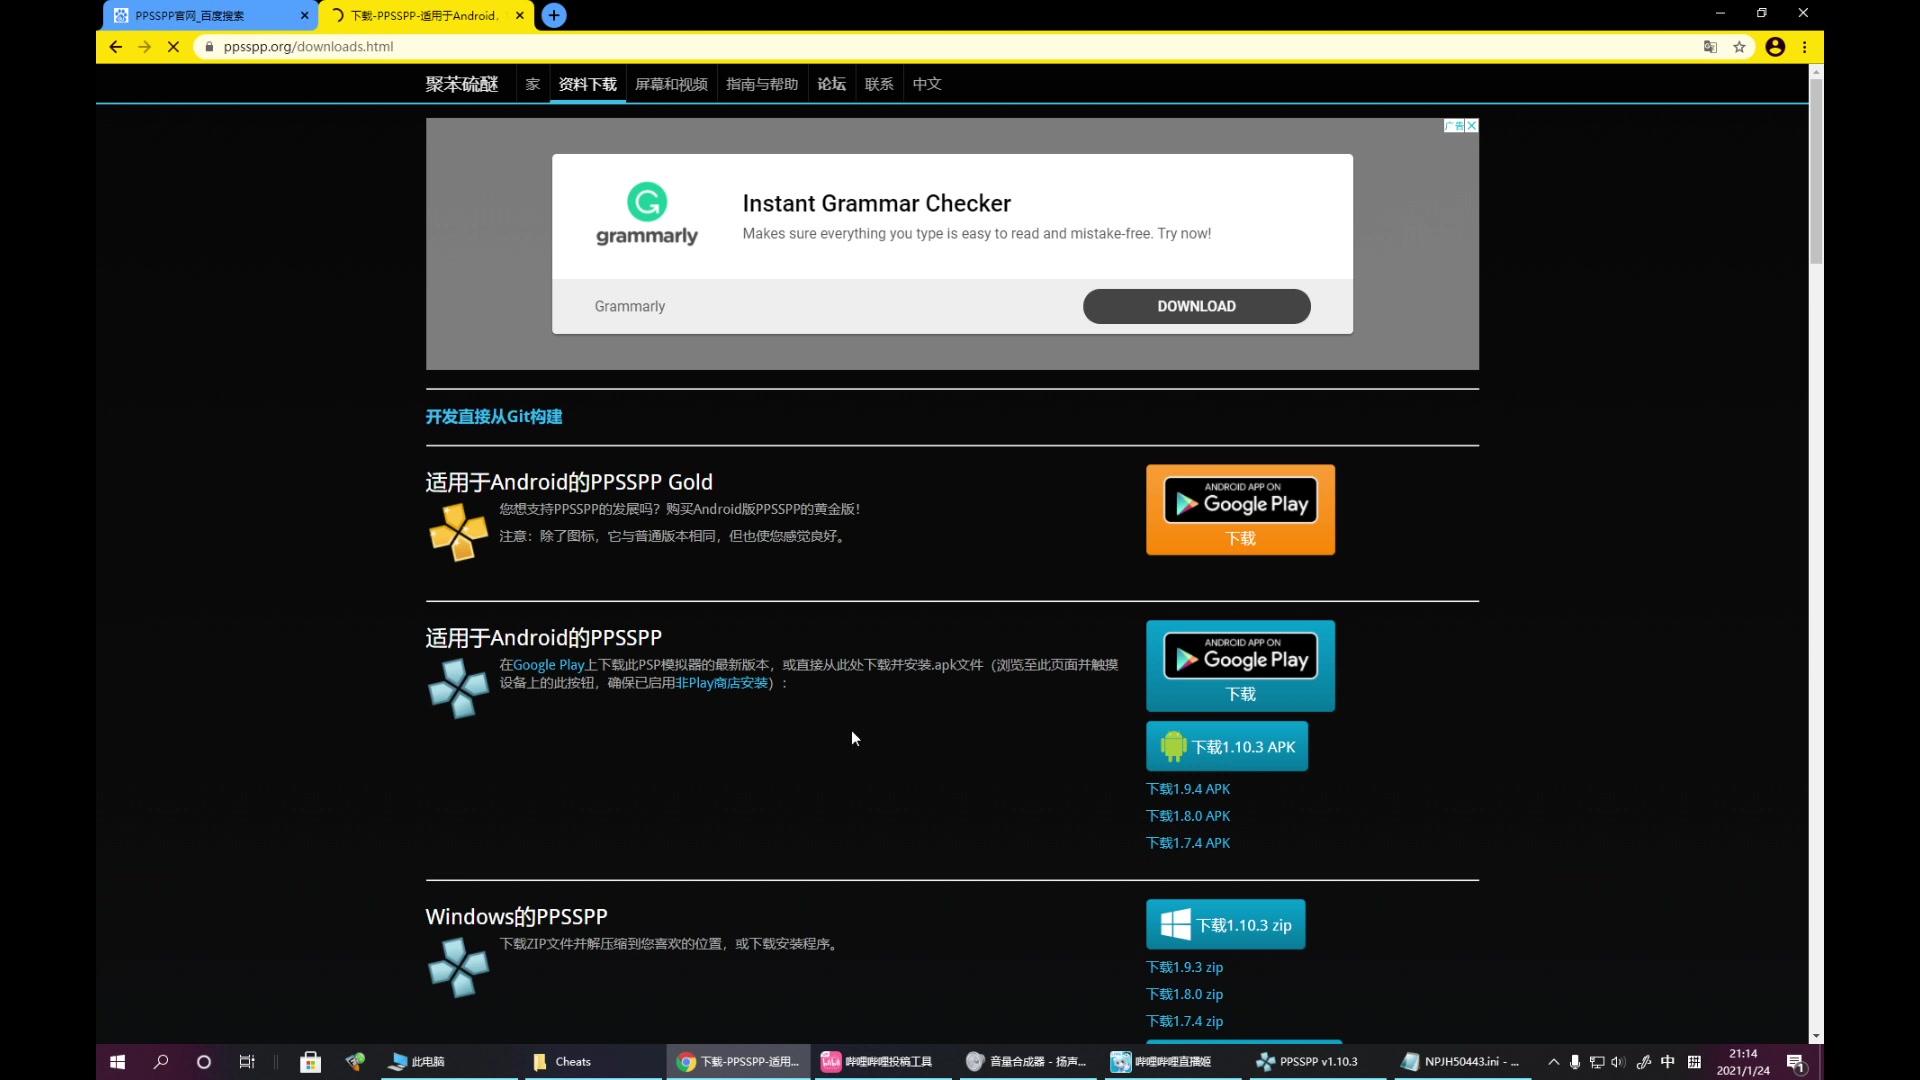Image resolution: width=1920 pixels, height=1080 pixels.
Task: Open the 下载1.8.0 zip link
Action: pyautogui.click(x=1185, y=994)
